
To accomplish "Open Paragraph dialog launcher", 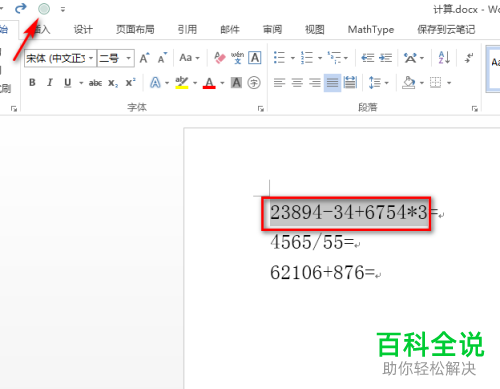I will pyautogui.click(x=474, y=108).
